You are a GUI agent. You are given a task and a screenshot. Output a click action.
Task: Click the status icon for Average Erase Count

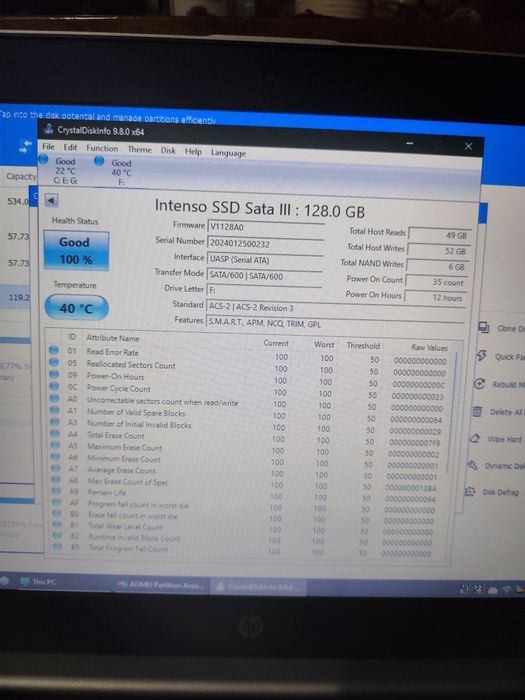56,468
